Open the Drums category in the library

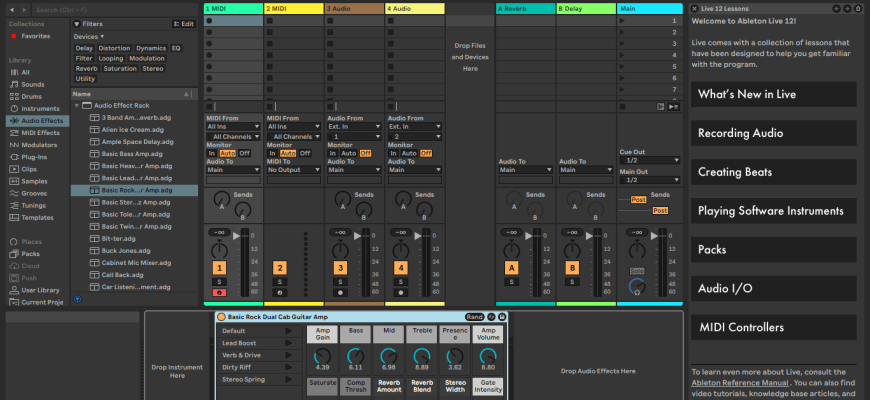[32, 96]
